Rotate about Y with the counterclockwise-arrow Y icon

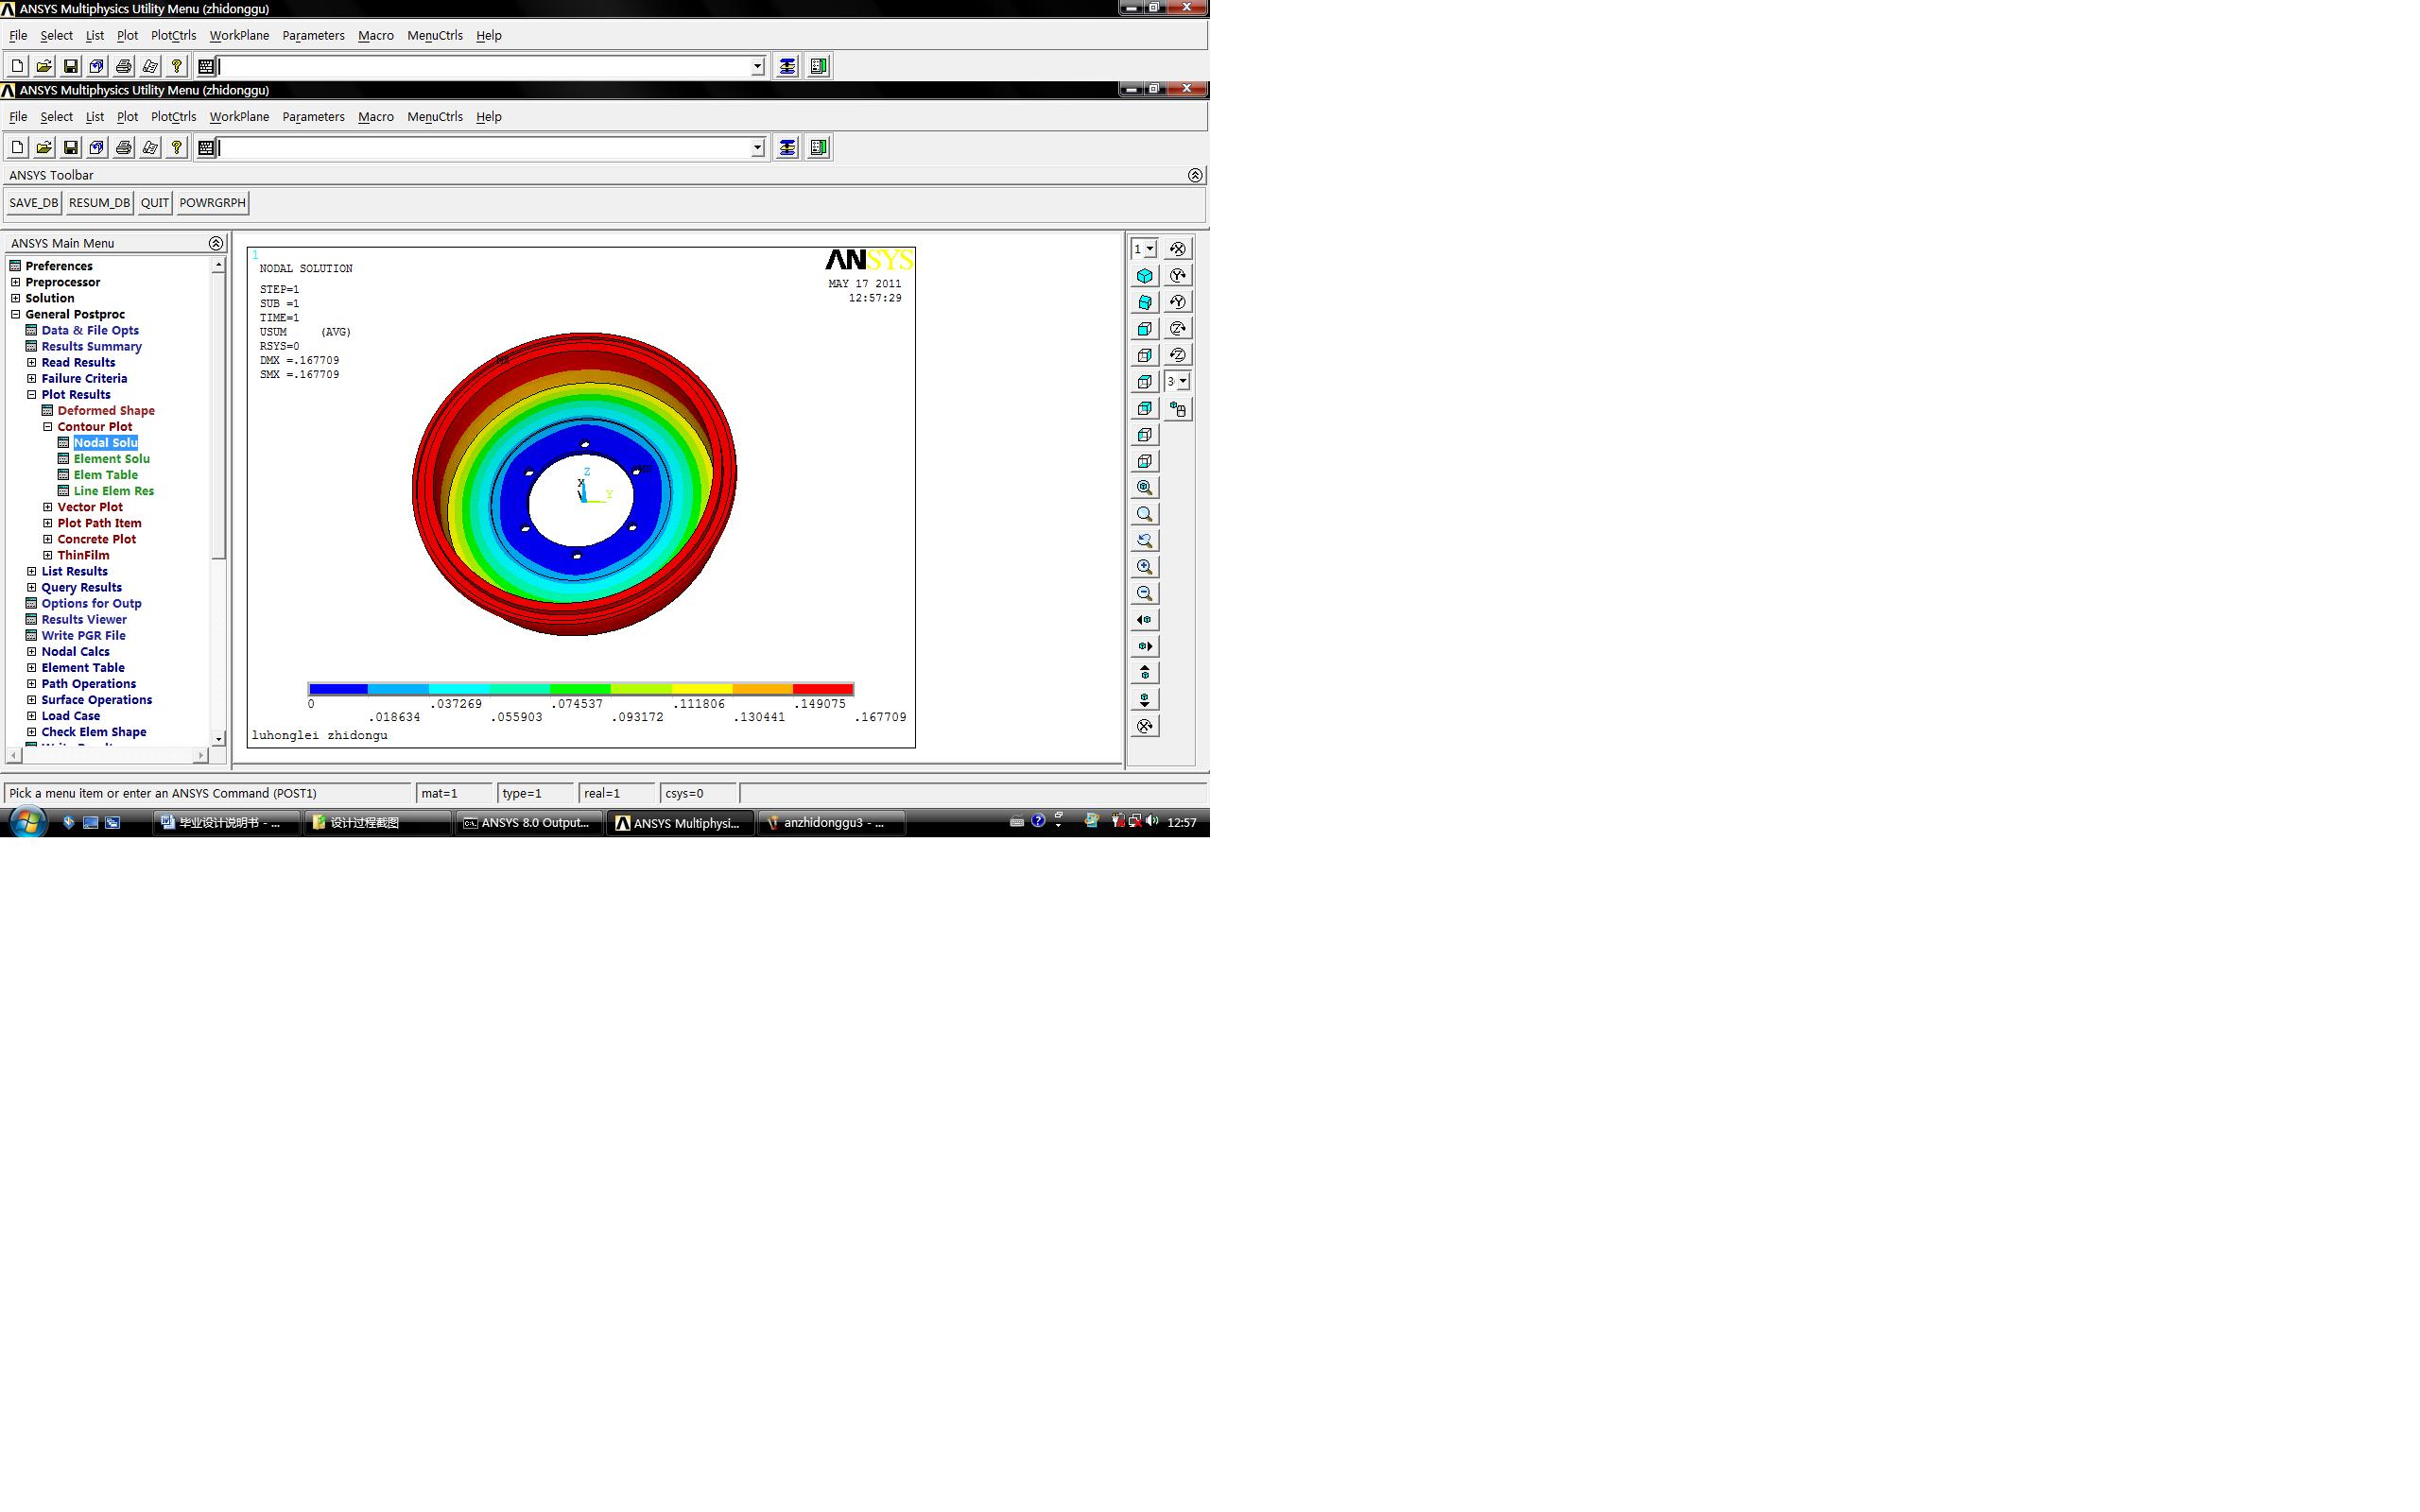1178,302
